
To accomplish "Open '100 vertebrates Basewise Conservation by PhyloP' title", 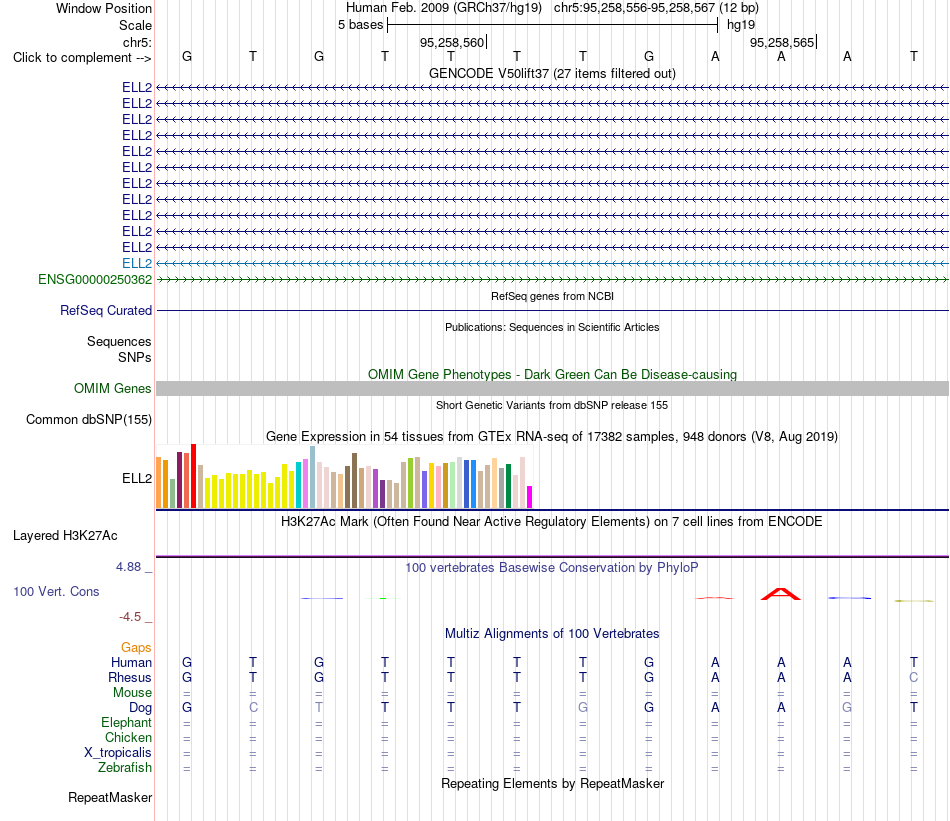I will coord(552,568).
